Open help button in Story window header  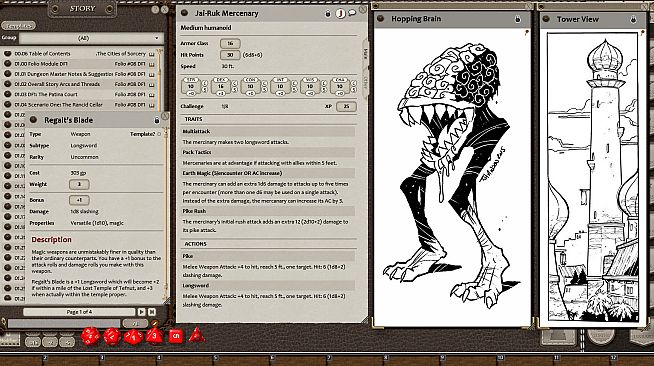[155, 9]
